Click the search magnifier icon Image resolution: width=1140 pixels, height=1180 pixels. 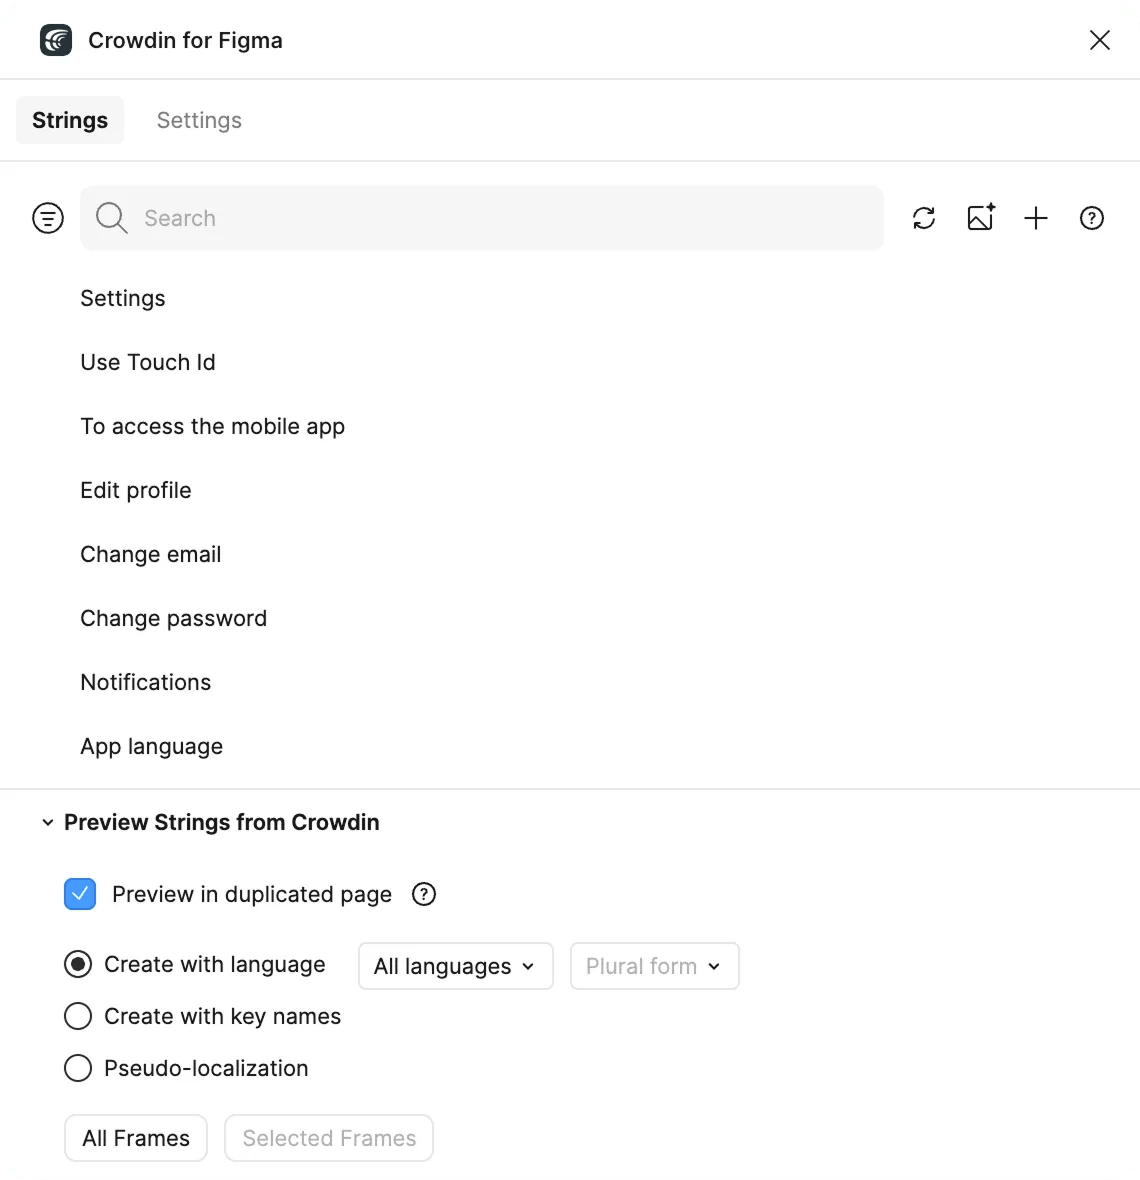click(111, 218)
